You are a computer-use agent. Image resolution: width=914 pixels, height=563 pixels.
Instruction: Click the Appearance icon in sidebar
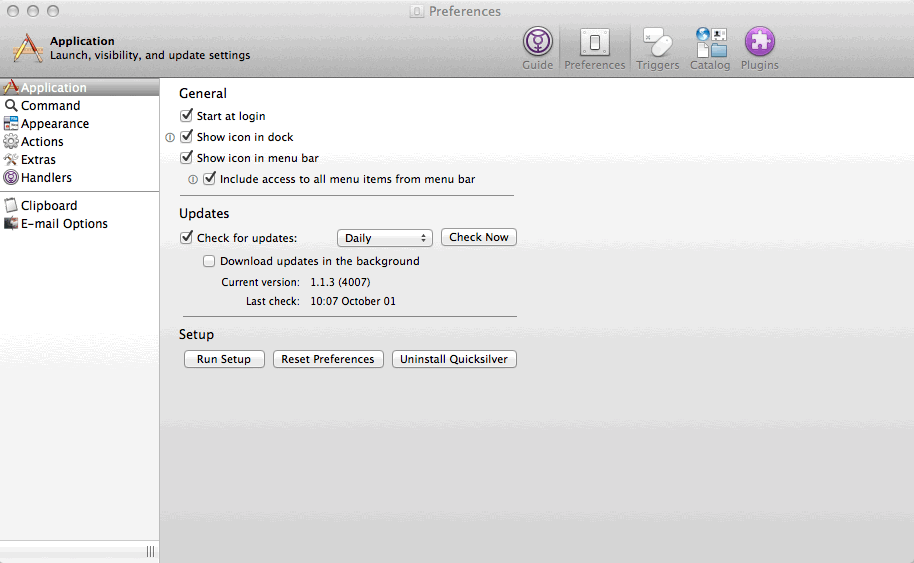pyautogui.click(x=10, y=124)
